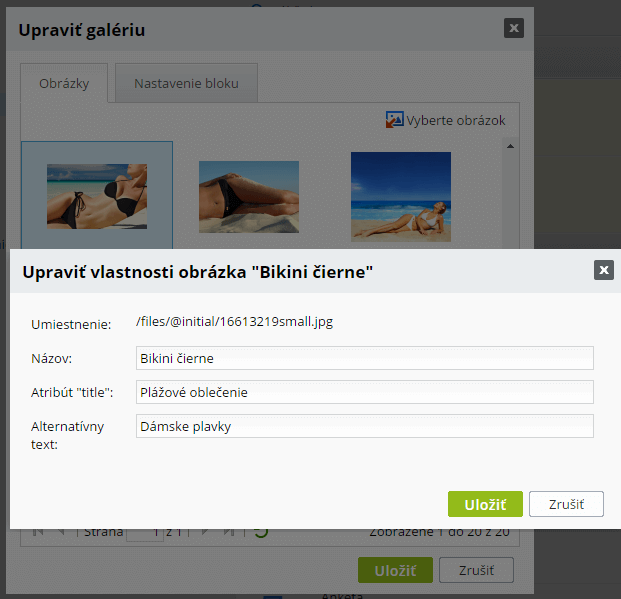Go to last page of gallery
The image size is (621, 599).
click(227, 533)
